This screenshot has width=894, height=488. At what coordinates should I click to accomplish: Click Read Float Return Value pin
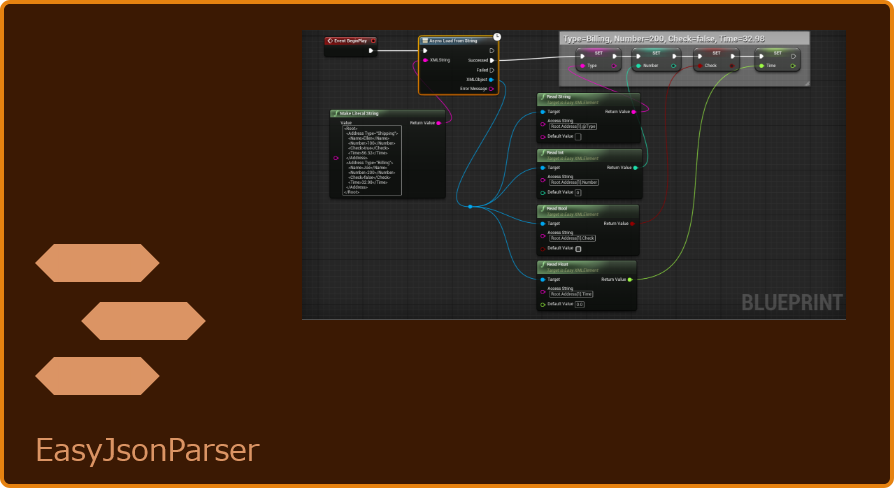pos(630,280)
